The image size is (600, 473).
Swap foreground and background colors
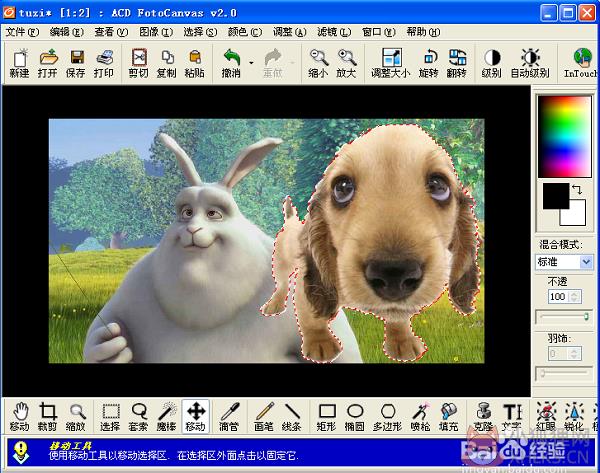coord(577,189)
